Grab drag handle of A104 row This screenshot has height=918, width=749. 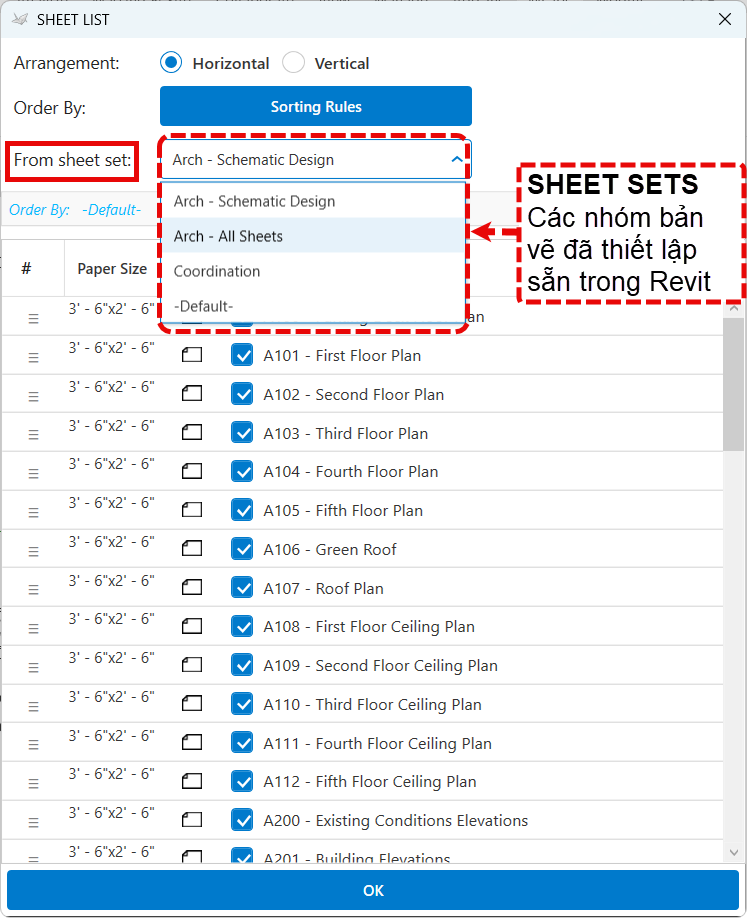click(33, 474)
